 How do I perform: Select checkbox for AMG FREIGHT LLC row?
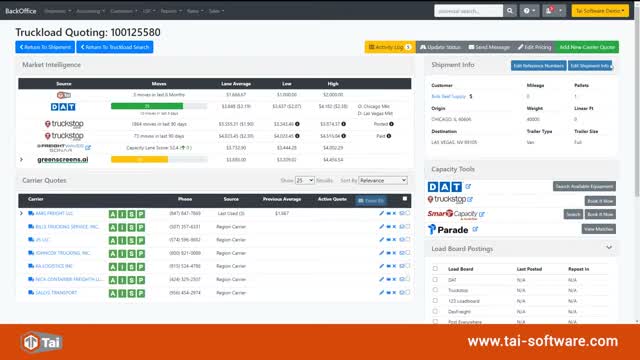(x=407, y=213)
